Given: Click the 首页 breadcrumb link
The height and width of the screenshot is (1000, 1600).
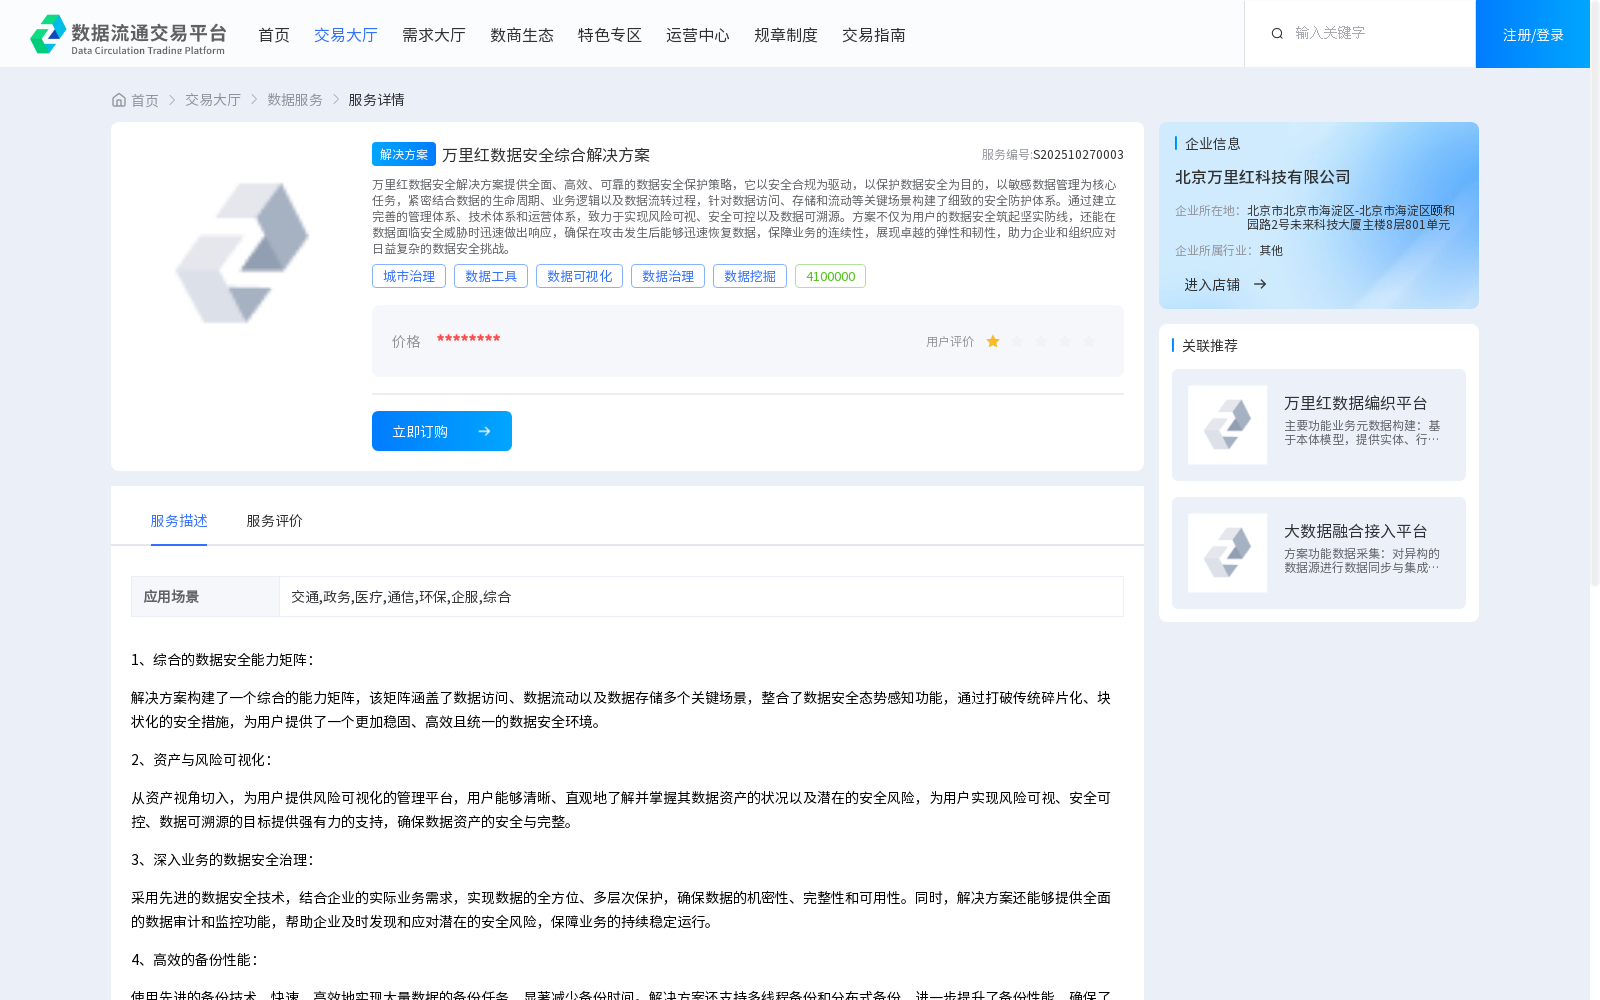Looking at the screenshot, I should pyautogui.click(x=145, y=100).
